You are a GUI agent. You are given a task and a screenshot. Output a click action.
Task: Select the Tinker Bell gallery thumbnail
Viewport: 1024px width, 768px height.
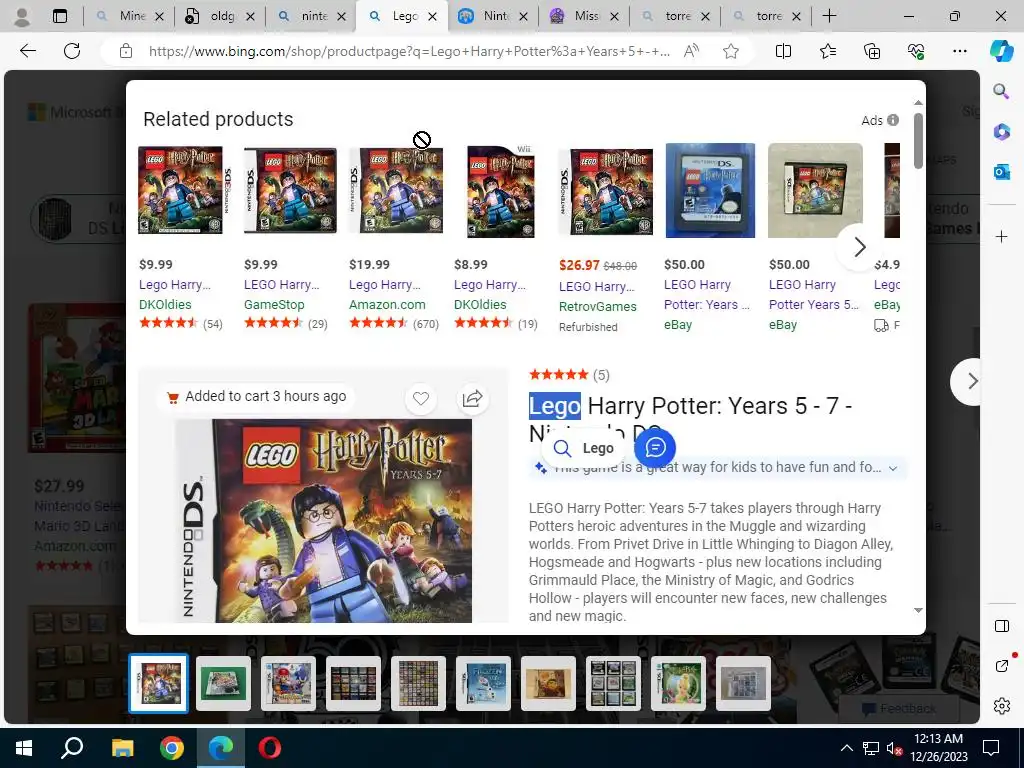678,683
